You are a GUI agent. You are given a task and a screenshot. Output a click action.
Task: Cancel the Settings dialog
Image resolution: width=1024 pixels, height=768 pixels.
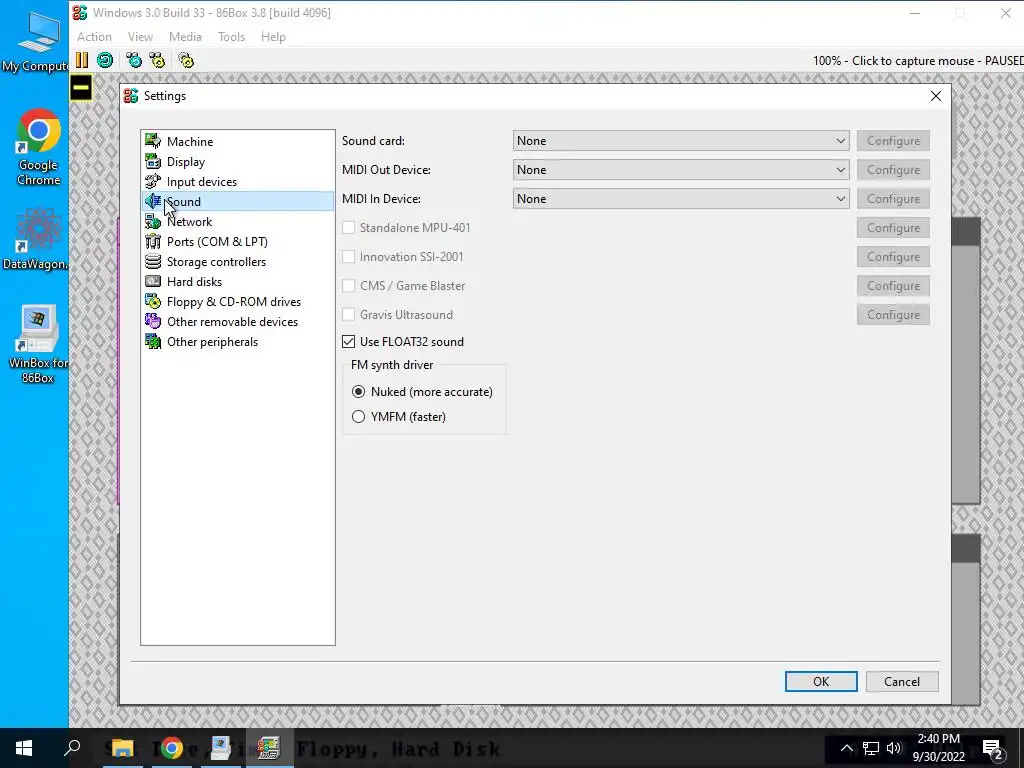pyautogui.click(x=902, y=682)
